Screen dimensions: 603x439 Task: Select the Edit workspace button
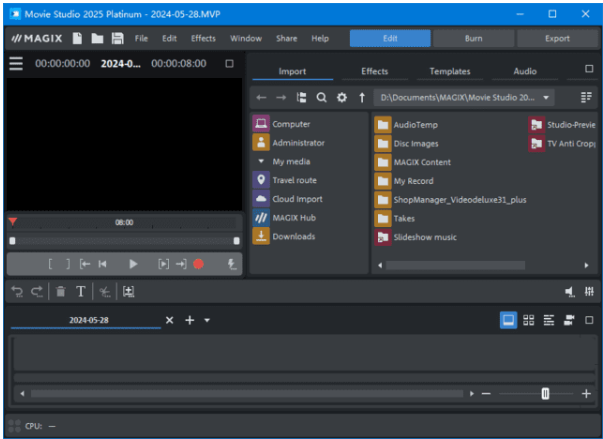390,38
